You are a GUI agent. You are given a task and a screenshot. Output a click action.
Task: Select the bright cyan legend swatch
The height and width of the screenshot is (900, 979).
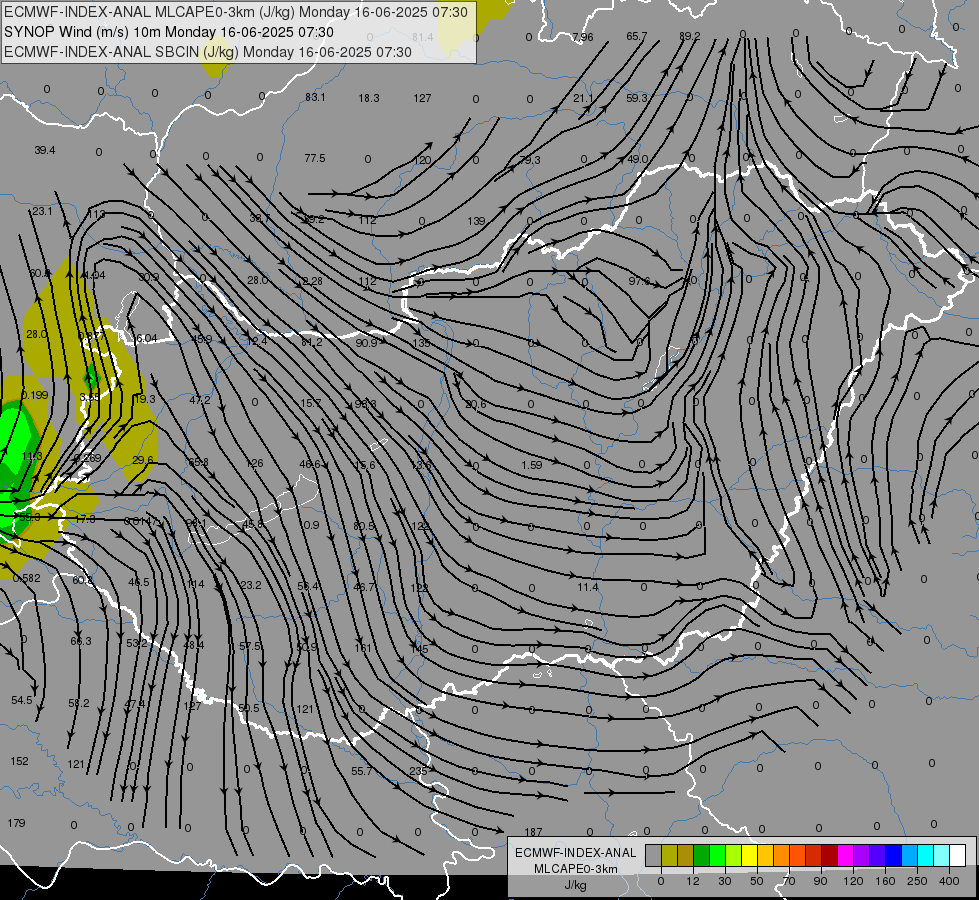click(925, 856)
